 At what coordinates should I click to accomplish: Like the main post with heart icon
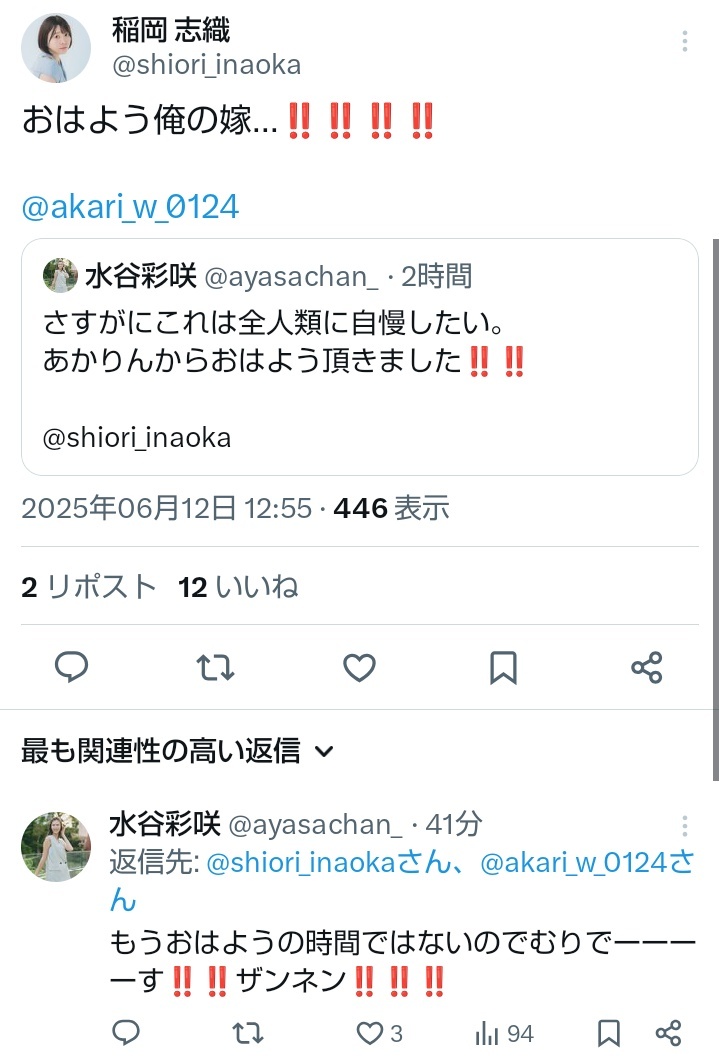pos(359,667)
